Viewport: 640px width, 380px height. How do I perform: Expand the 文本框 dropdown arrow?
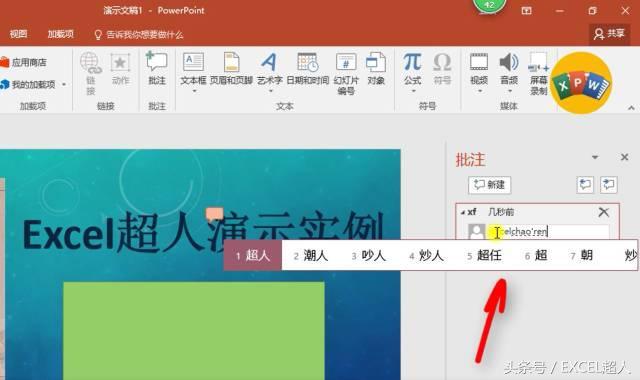(194, 91)
